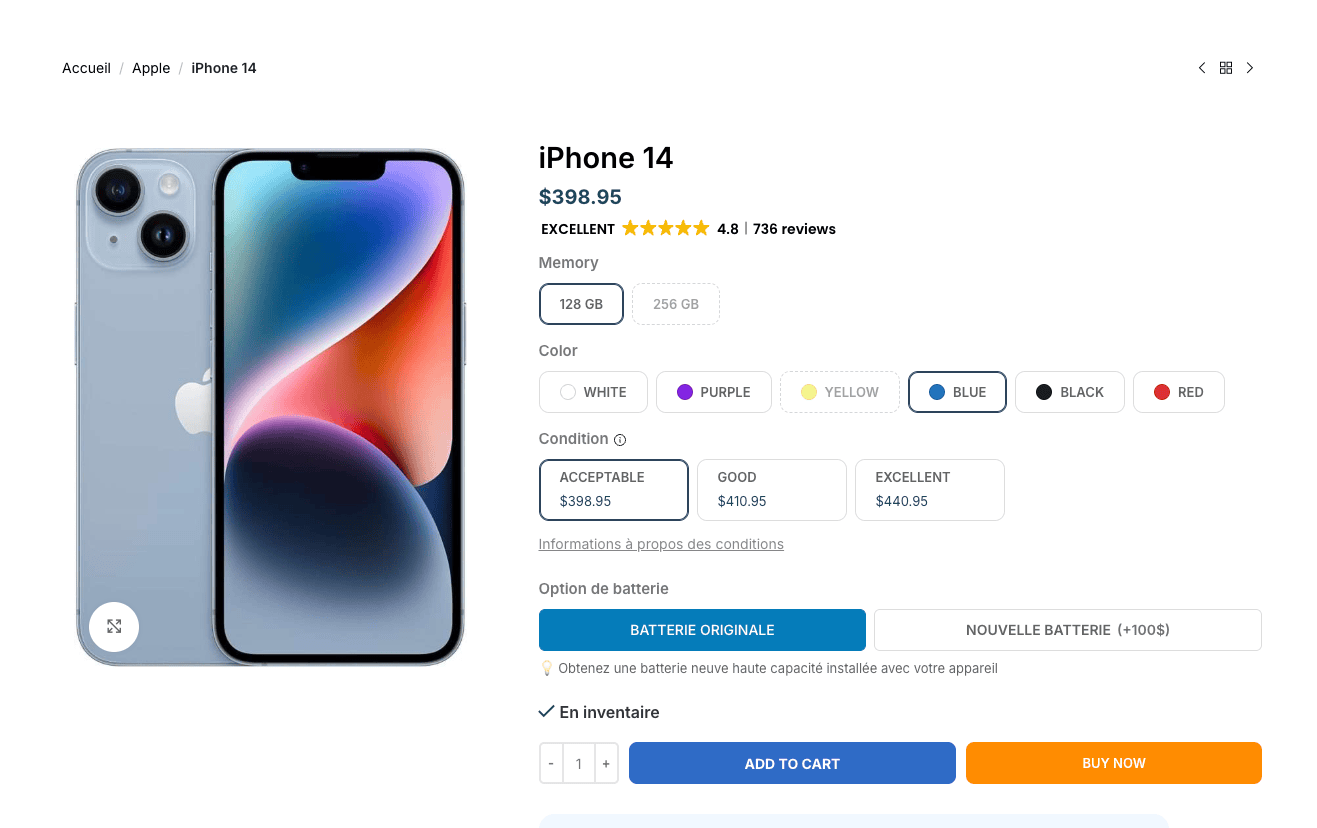This screenshot has width=1317, height=828.
Task: Go to the previous product arrow
Action: [1202, 68]
